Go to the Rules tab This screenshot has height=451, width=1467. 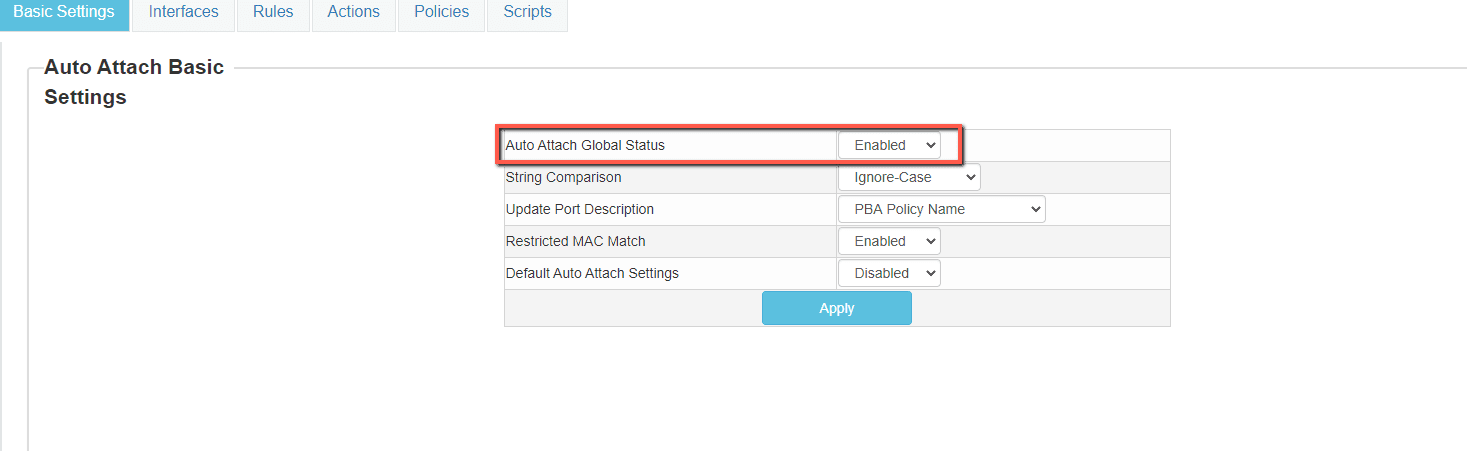click(273, 13)
